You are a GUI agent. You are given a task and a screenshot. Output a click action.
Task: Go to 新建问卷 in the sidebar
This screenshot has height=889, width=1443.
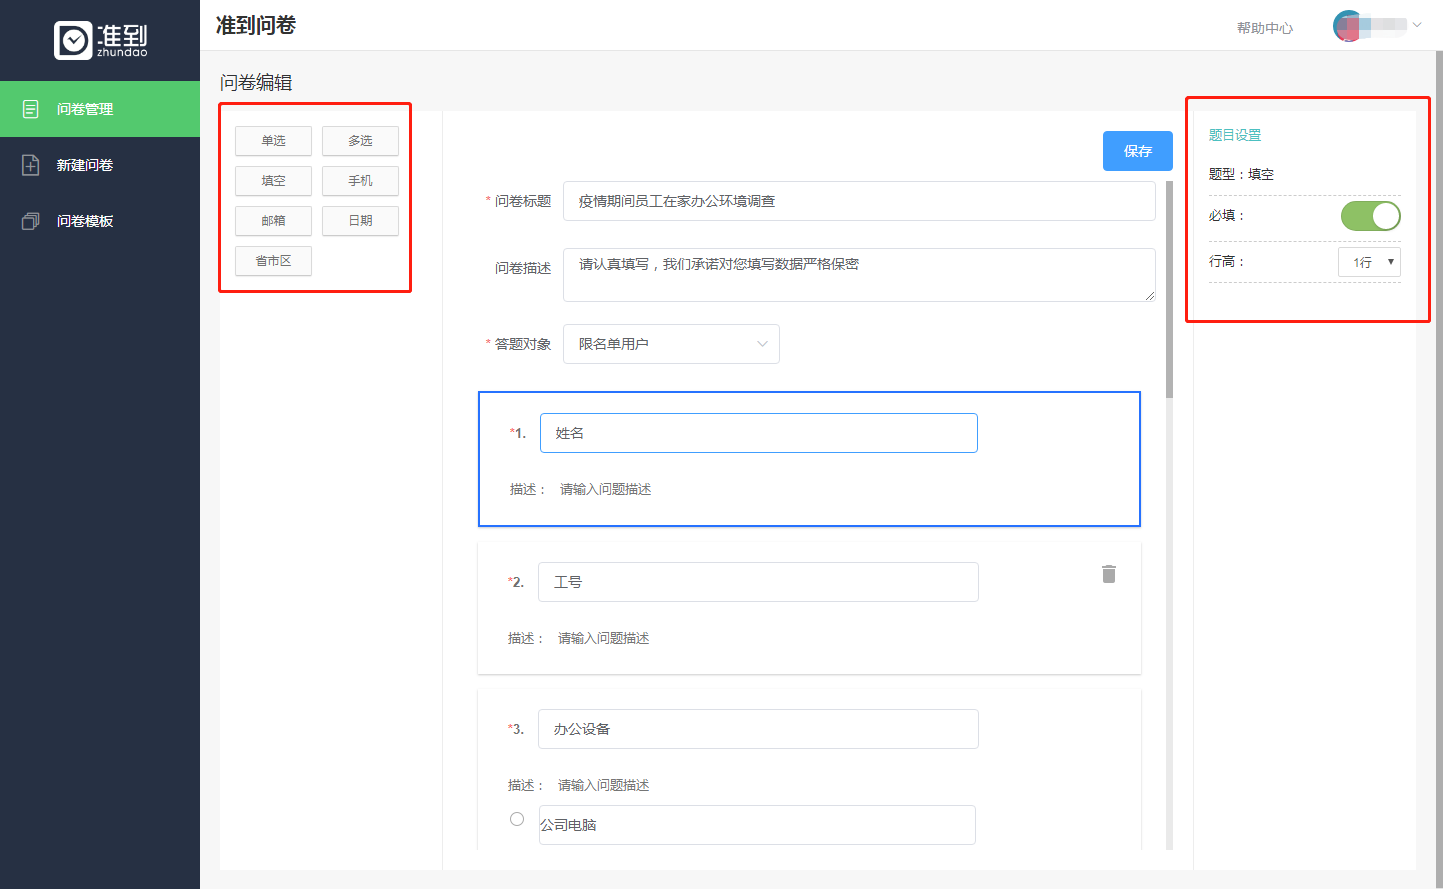85,165
